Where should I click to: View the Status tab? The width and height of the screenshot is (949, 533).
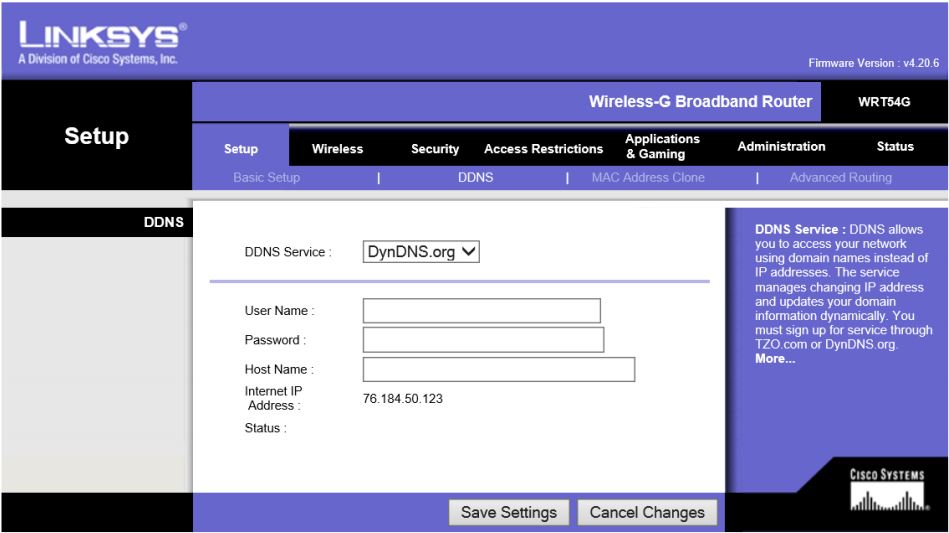pos(895,146)
